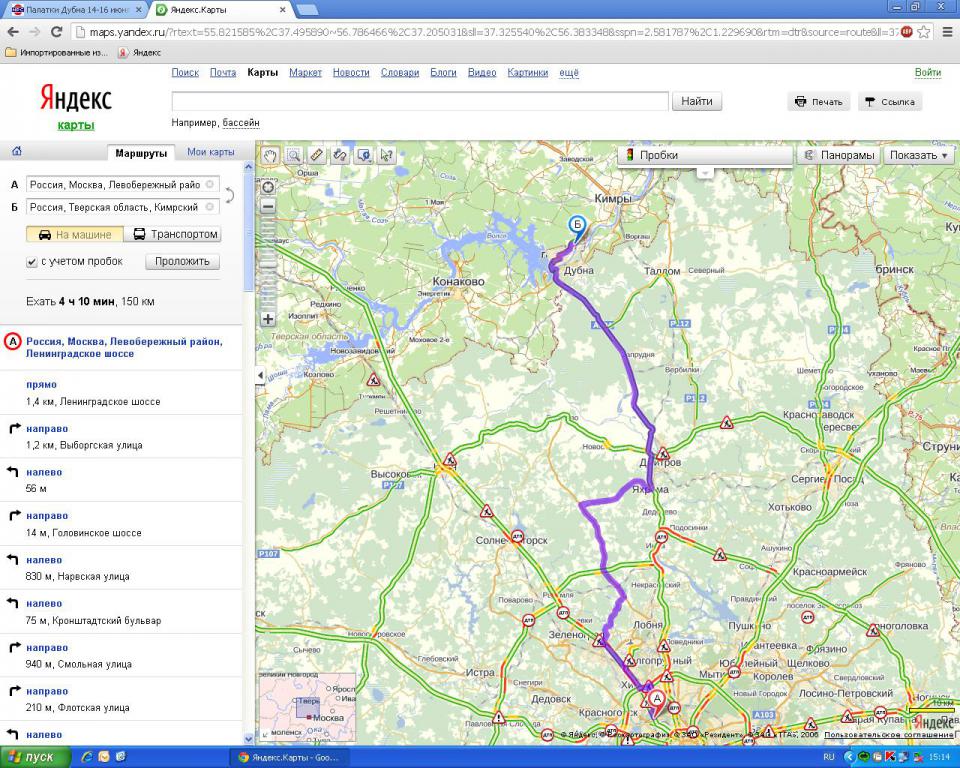Clear the point A address field

tap(210, 184)
